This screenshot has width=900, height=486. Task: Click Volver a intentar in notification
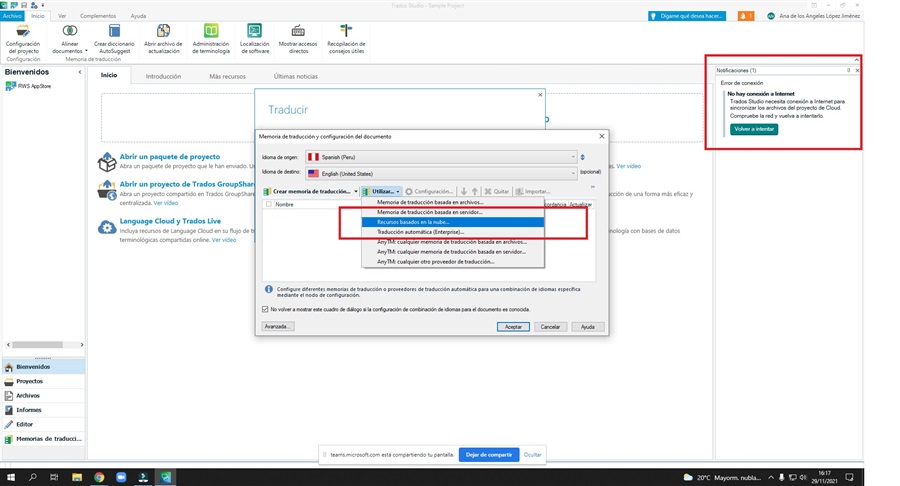(x=754, y=129)
